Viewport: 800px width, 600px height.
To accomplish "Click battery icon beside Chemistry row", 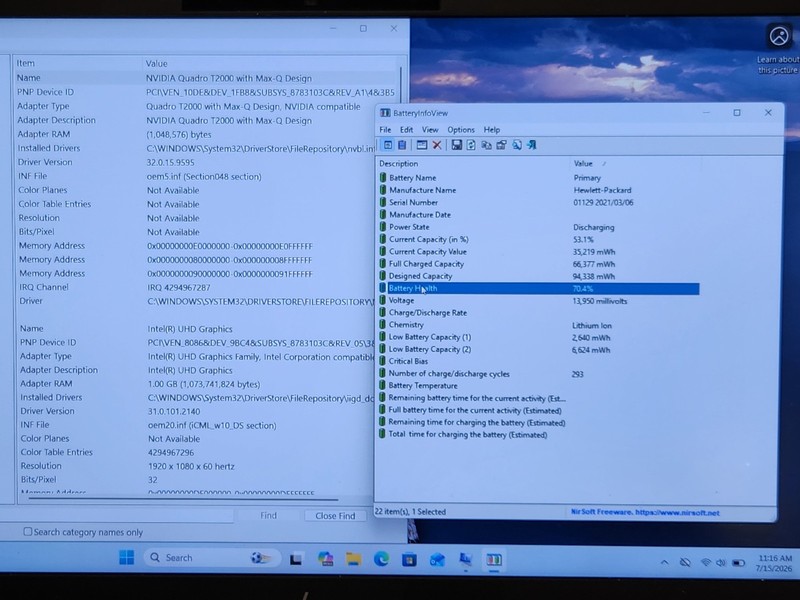I will pos(383,324).
